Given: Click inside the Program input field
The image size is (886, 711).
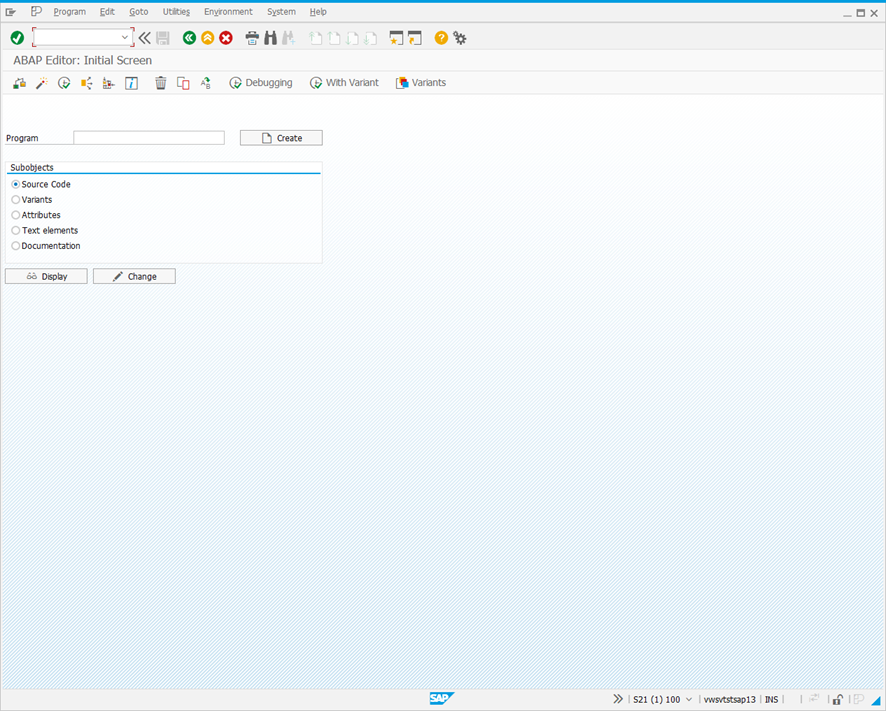Looking at the screenshot, I should click(x=148, y=137).
